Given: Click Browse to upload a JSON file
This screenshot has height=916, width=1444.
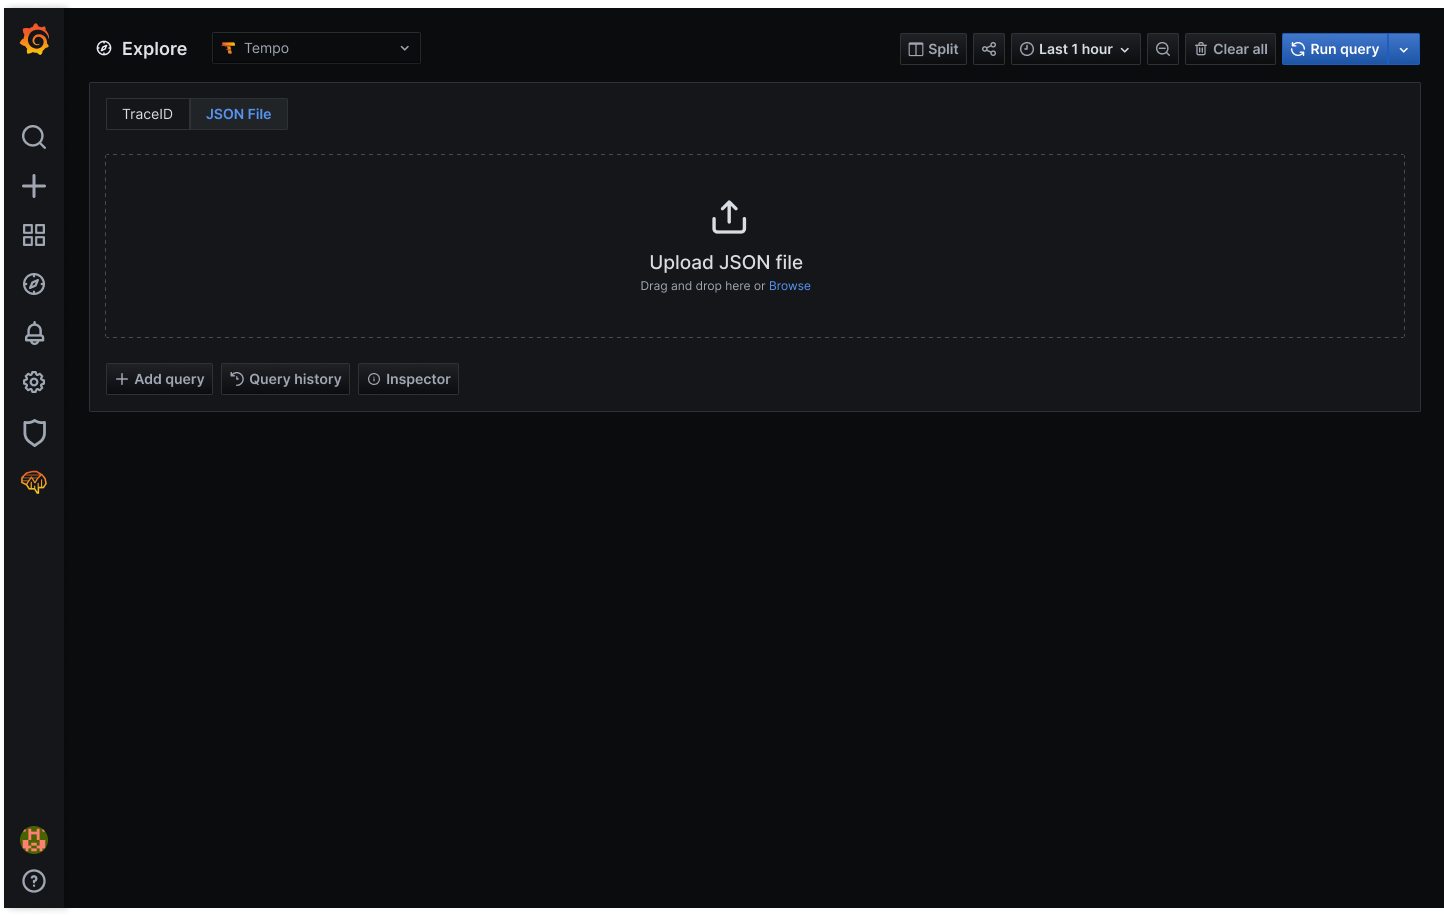Looking at the screenshot, I should tap(790, 285).
